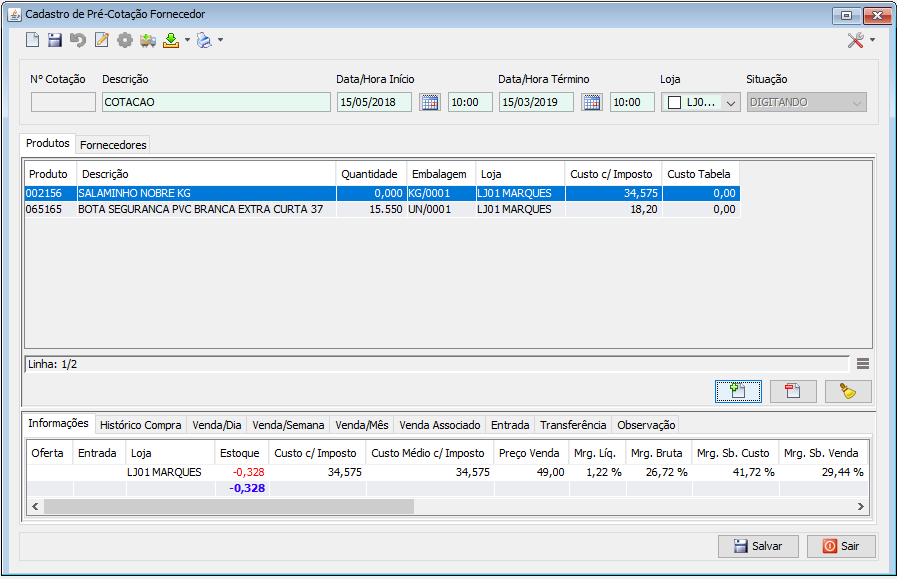Close the Cadastro de Pré-Cotação window
This screenshot has width=897, height=579.
pos(877,15)
